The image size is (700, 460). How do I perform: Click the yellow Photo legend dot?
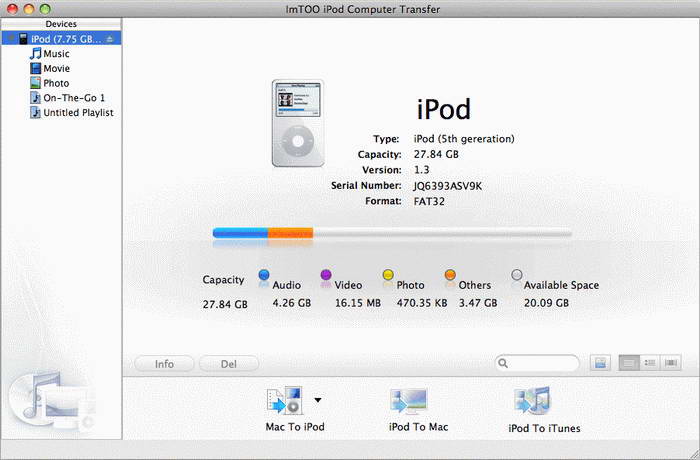coord(388,274)
